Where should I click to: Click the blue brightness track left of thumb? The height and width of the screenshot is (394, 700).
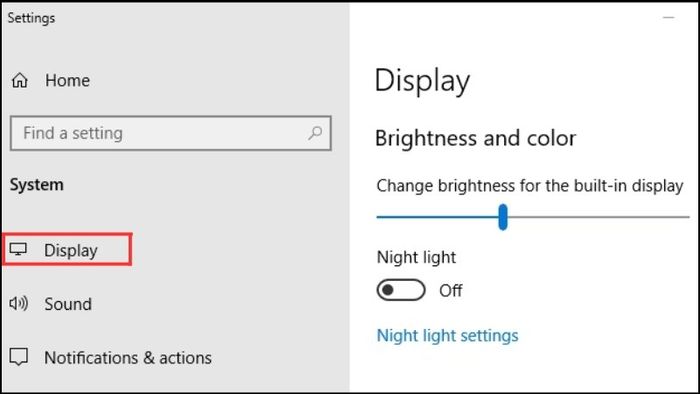[438, 217]
